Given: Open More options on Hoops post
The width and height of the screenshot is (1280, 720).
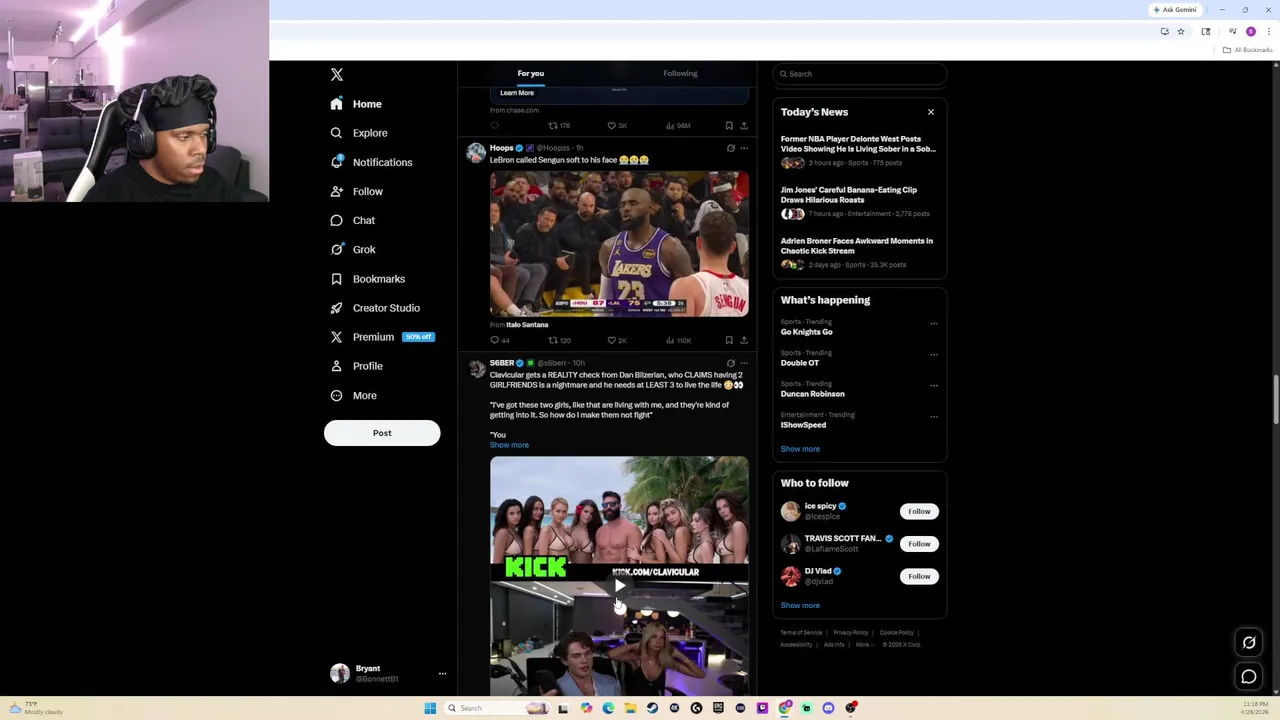Looking at the screenshot, I should 743,148.
